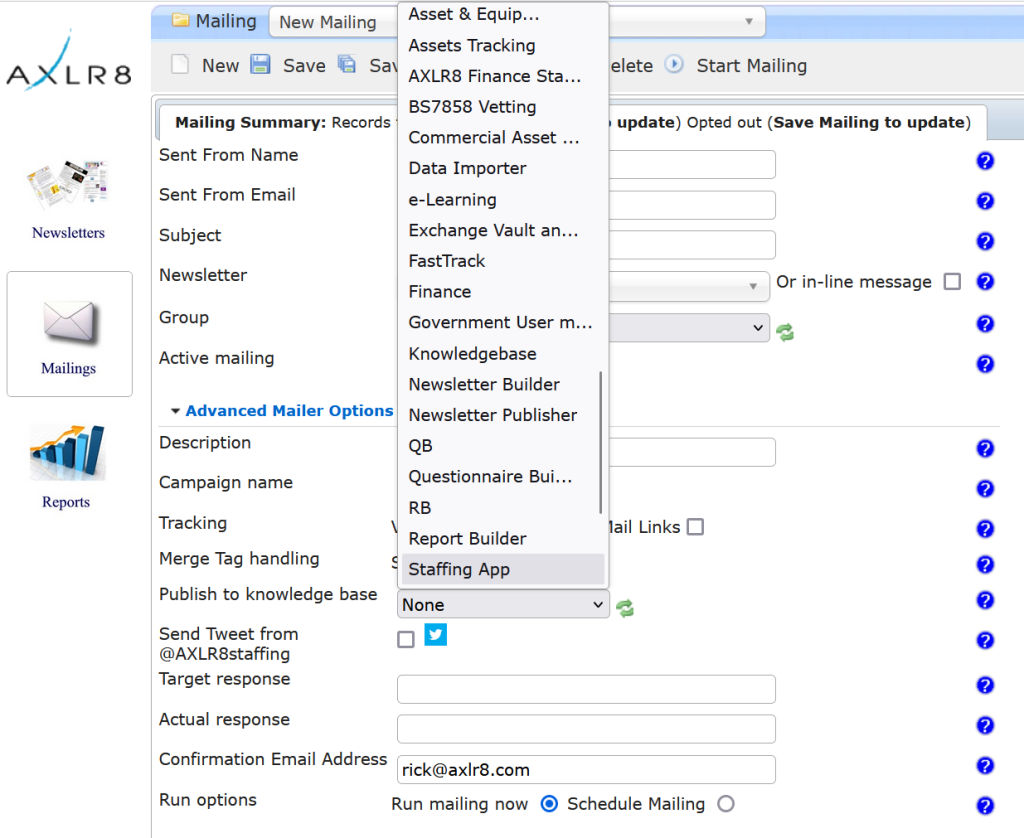Open the Mailings envelope icon
The width and height of the screenshot is (1024, 838).
(x=70, y=323)
